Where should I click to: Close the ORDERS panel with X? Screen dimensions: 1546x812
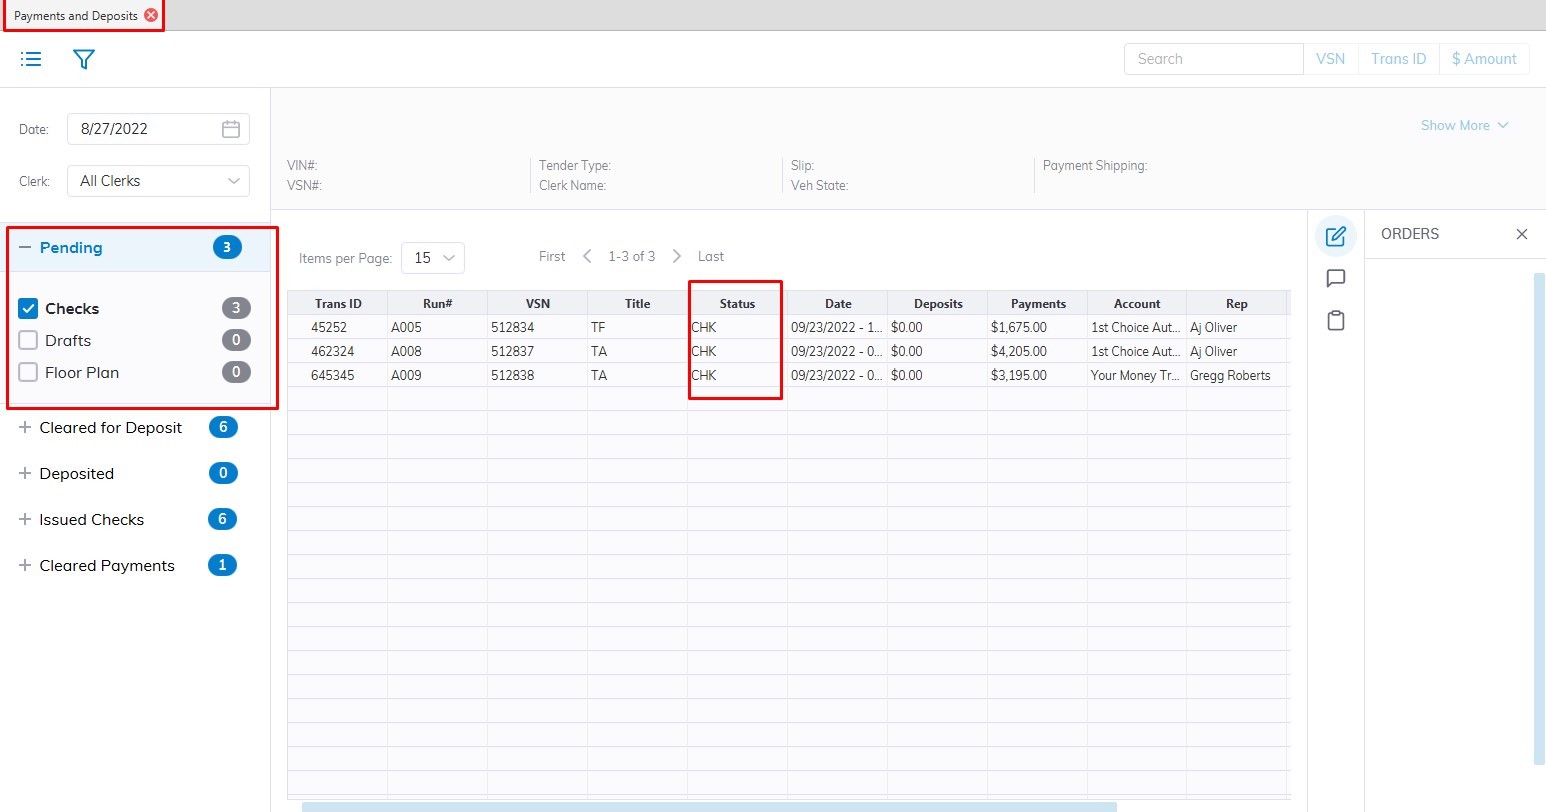click(1521, 234)
